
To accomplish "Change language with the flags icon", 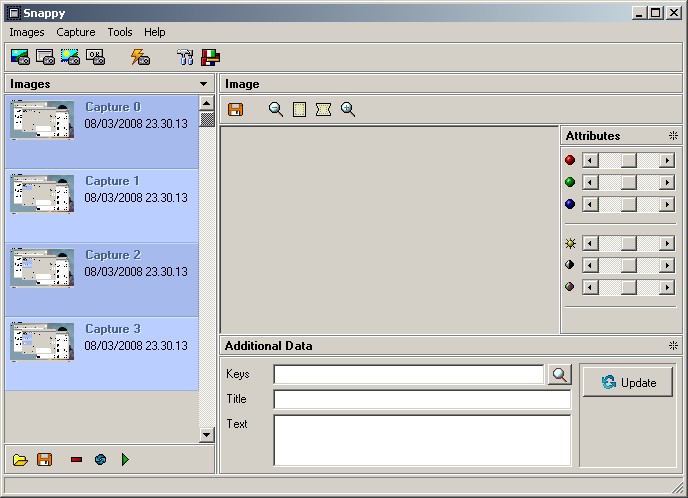I will pyautogui.click(x=210, y=57).
